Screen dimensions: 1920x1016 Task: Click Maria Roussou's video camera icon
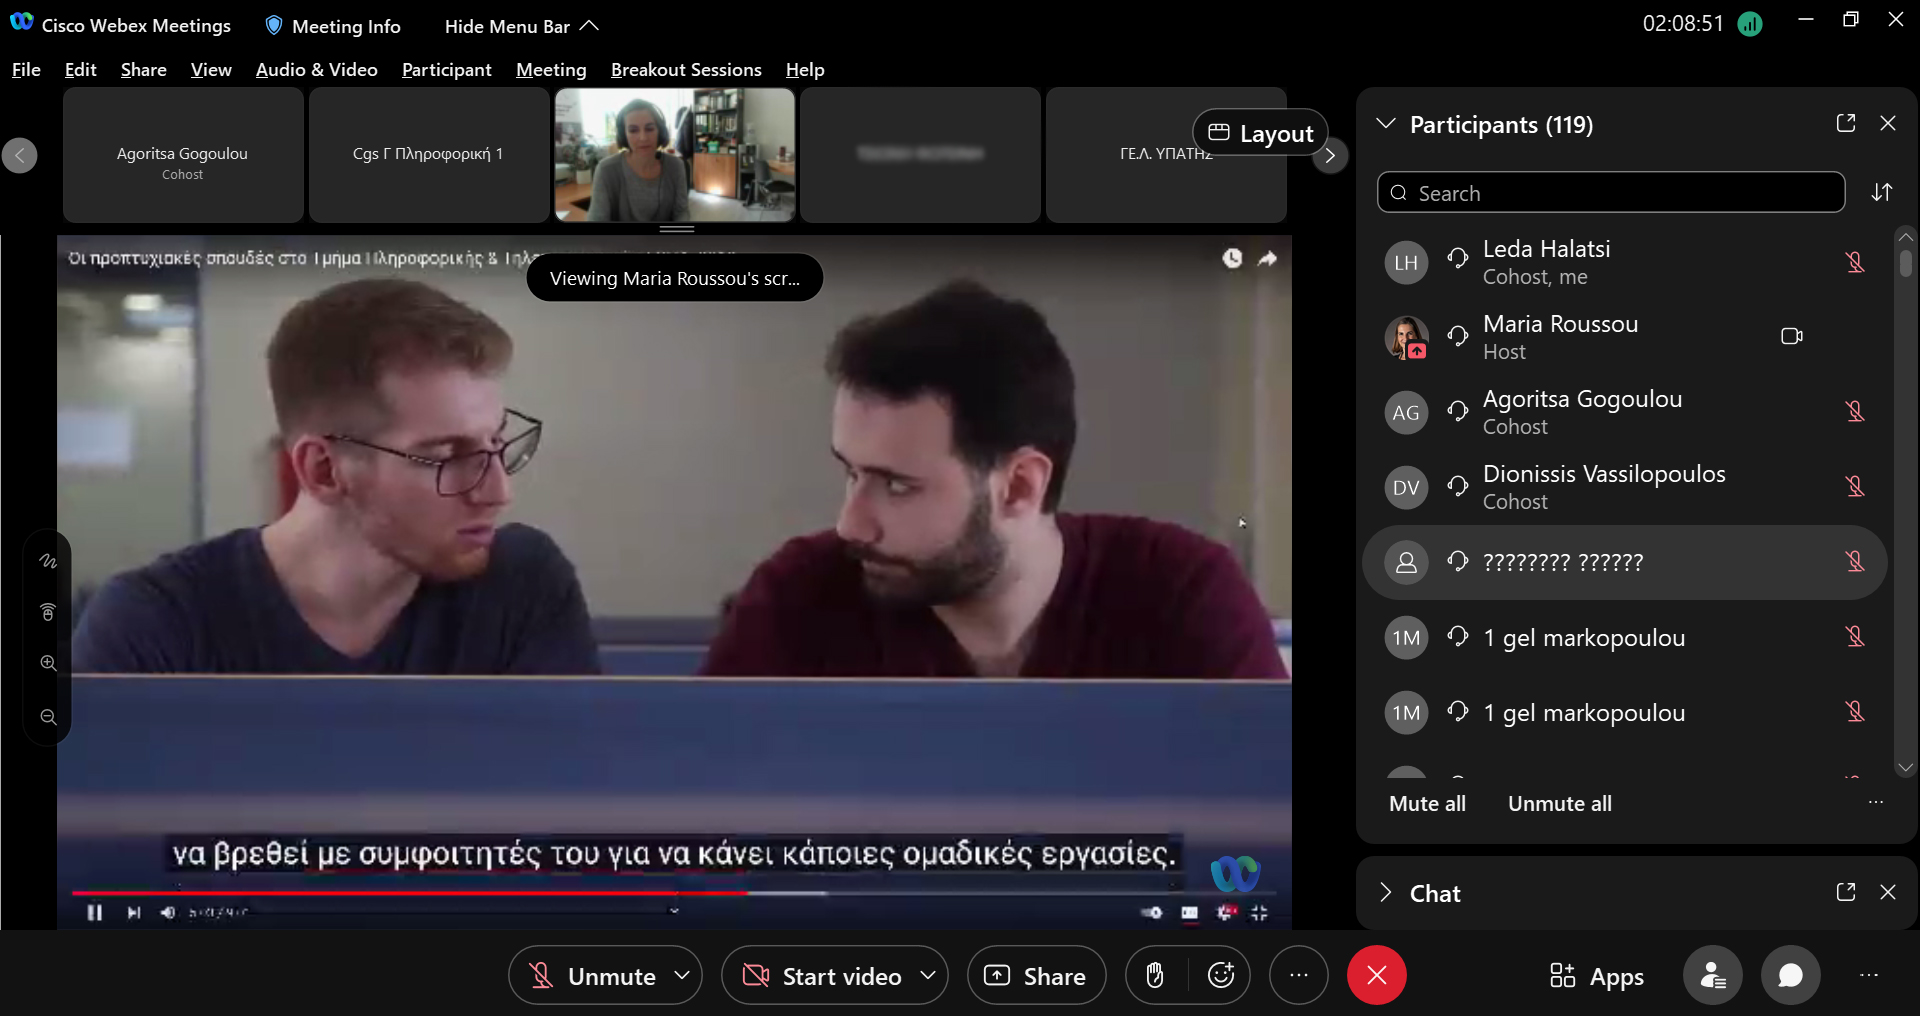(x=1792, y=336)
